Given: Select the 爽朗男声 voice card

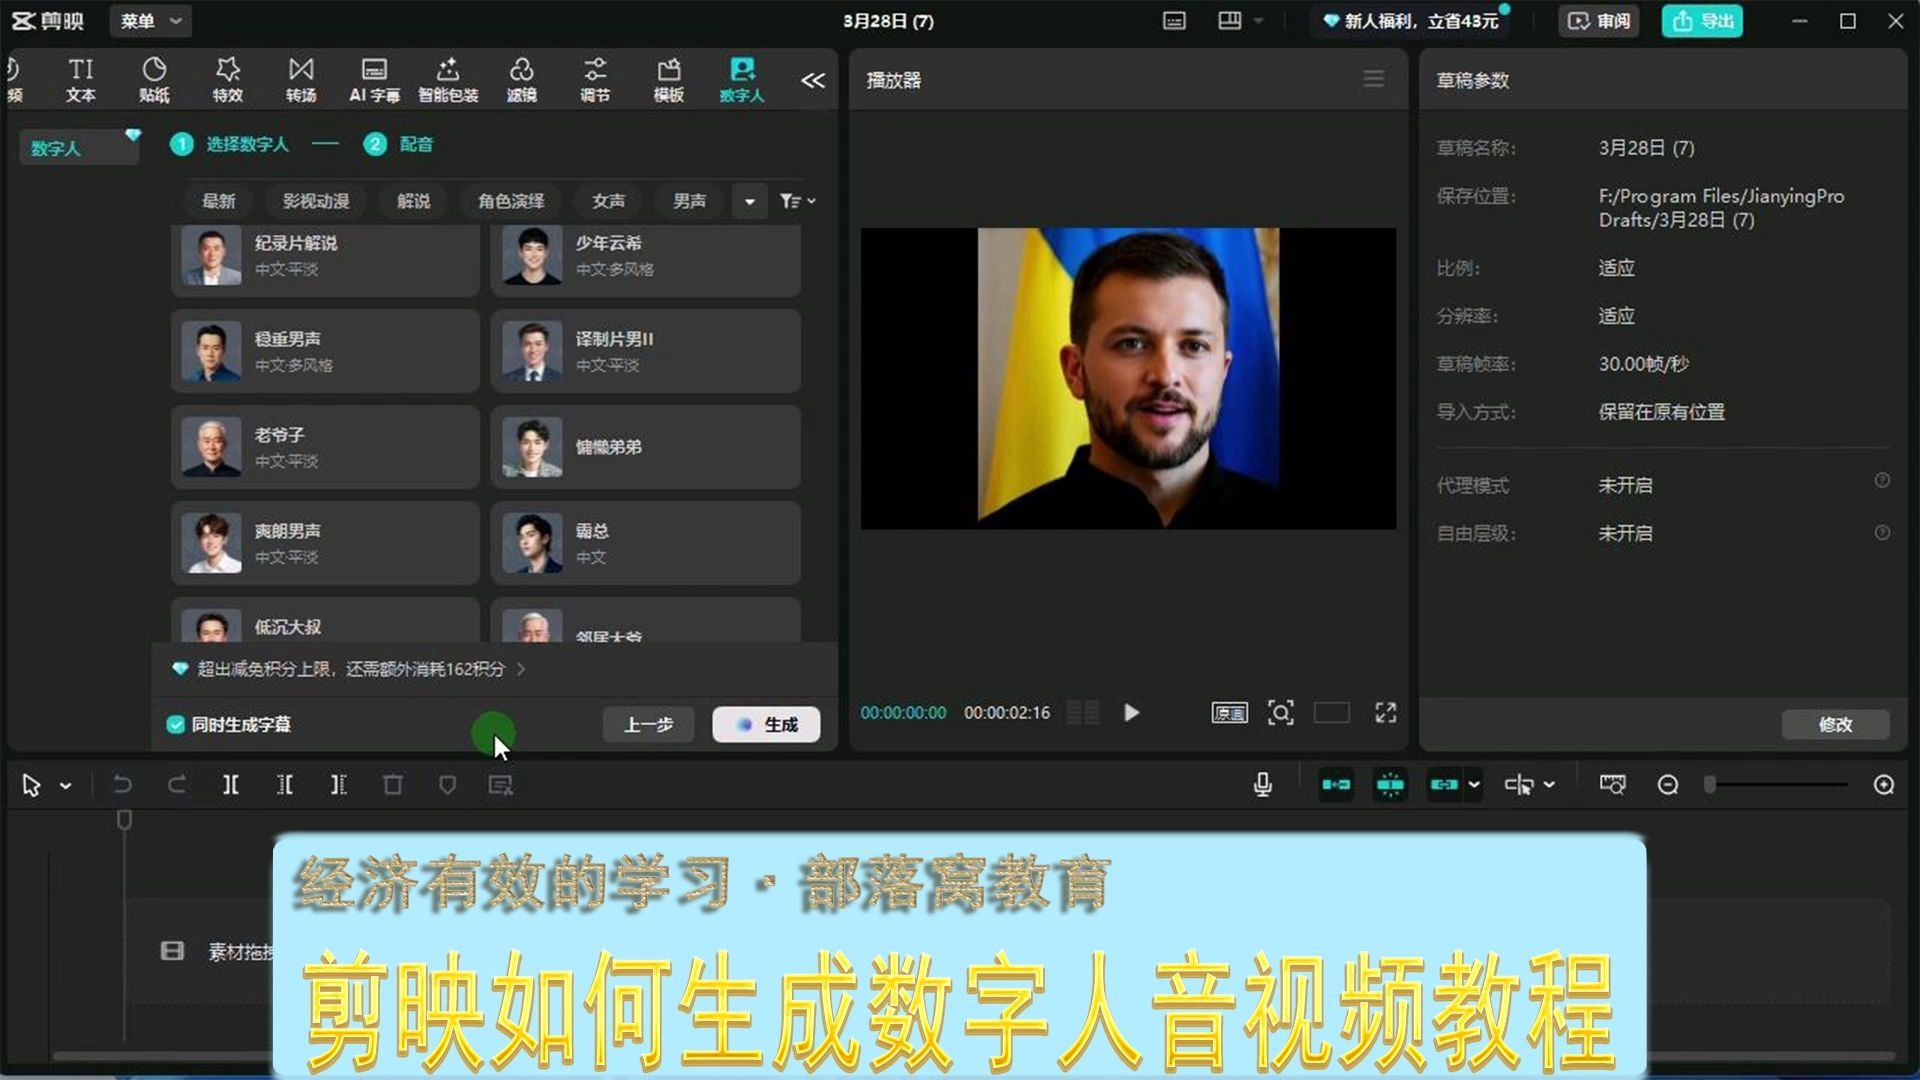Looking at the screenshot, I should click(325, 543).
